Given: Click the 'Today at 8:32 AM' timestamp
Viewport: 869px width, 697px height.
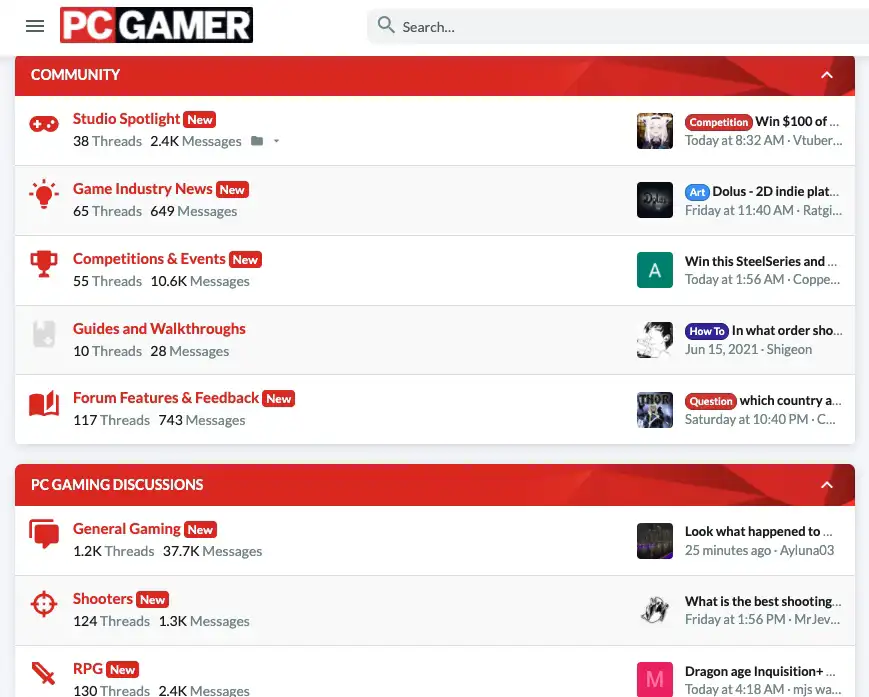Looking at the screenshot, I should (734, 140).
